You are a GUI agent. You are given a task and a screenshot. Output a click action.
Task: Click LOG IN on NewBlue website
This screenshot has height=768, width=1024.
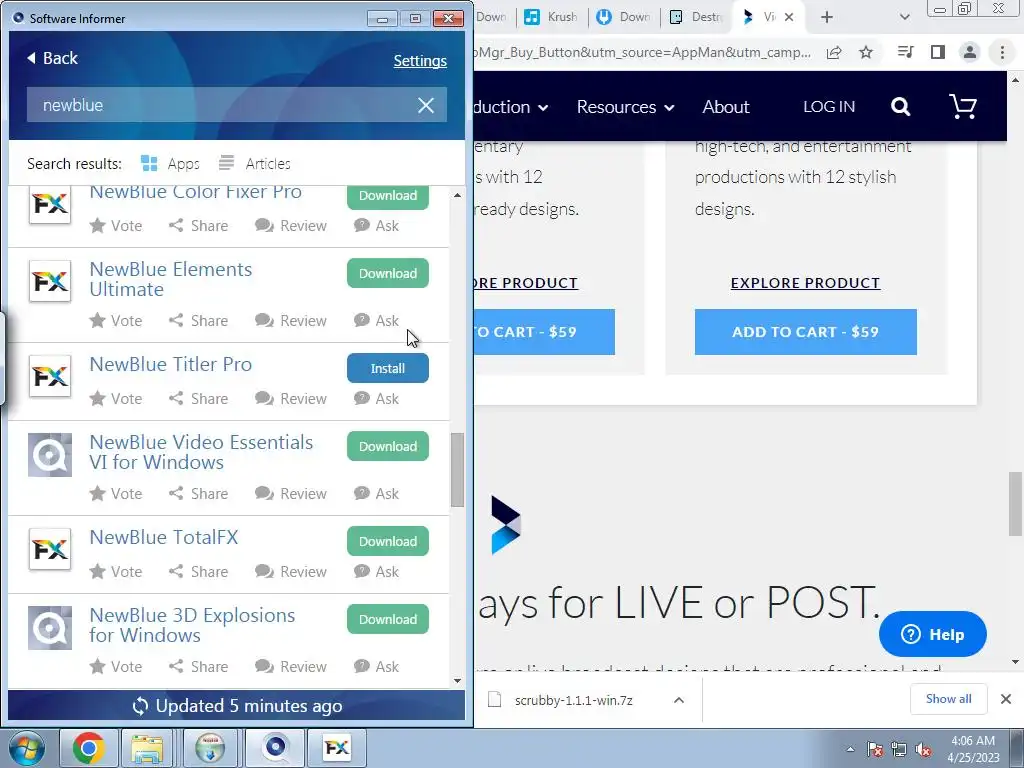pos(829,106)
